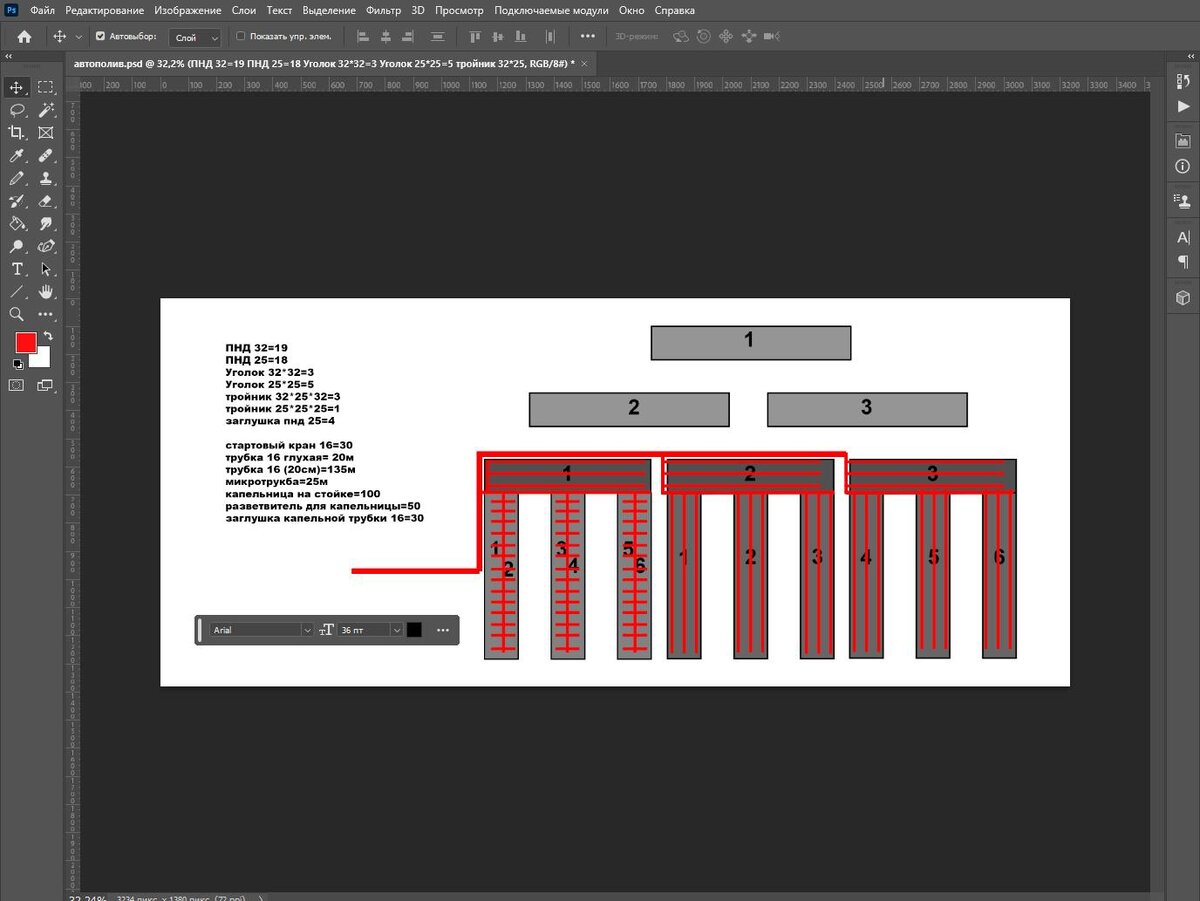Viewport: 1200px width, 901px height.
Task: Select the Pen tool
Action: (46, 246)
